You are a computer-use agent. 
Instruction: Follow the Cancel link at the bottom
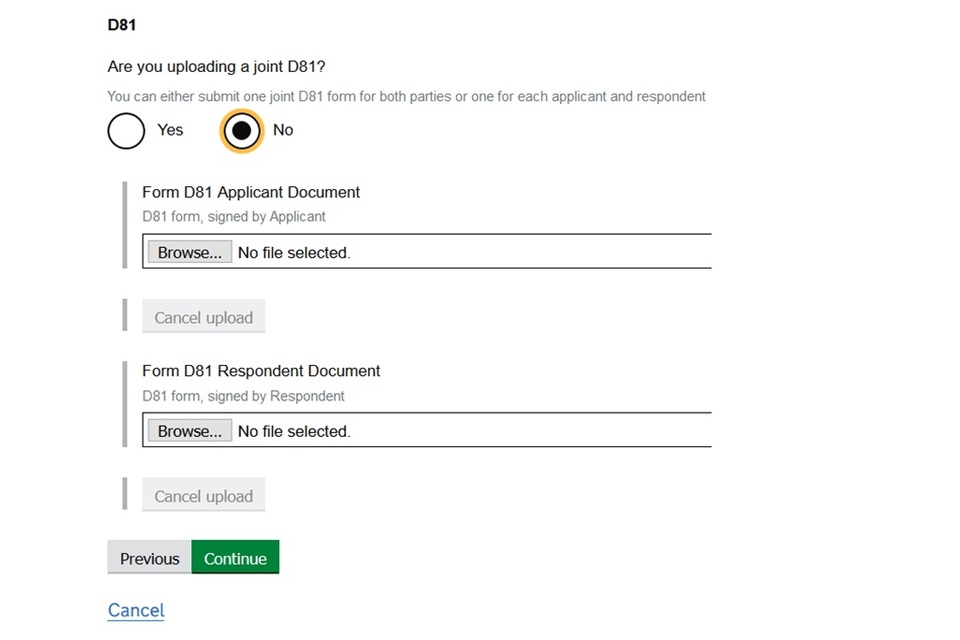[x=136, y=611]
